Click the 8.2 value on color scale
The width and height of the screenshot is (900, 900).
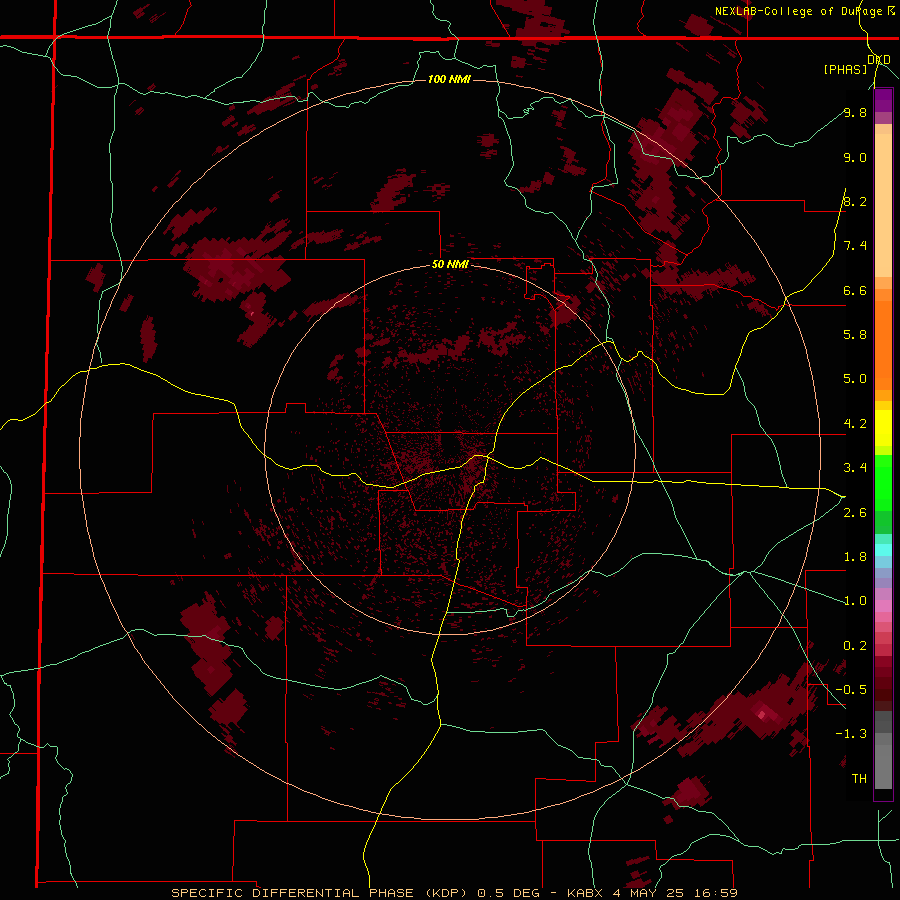pyautogui.click(x=855, y=201)
